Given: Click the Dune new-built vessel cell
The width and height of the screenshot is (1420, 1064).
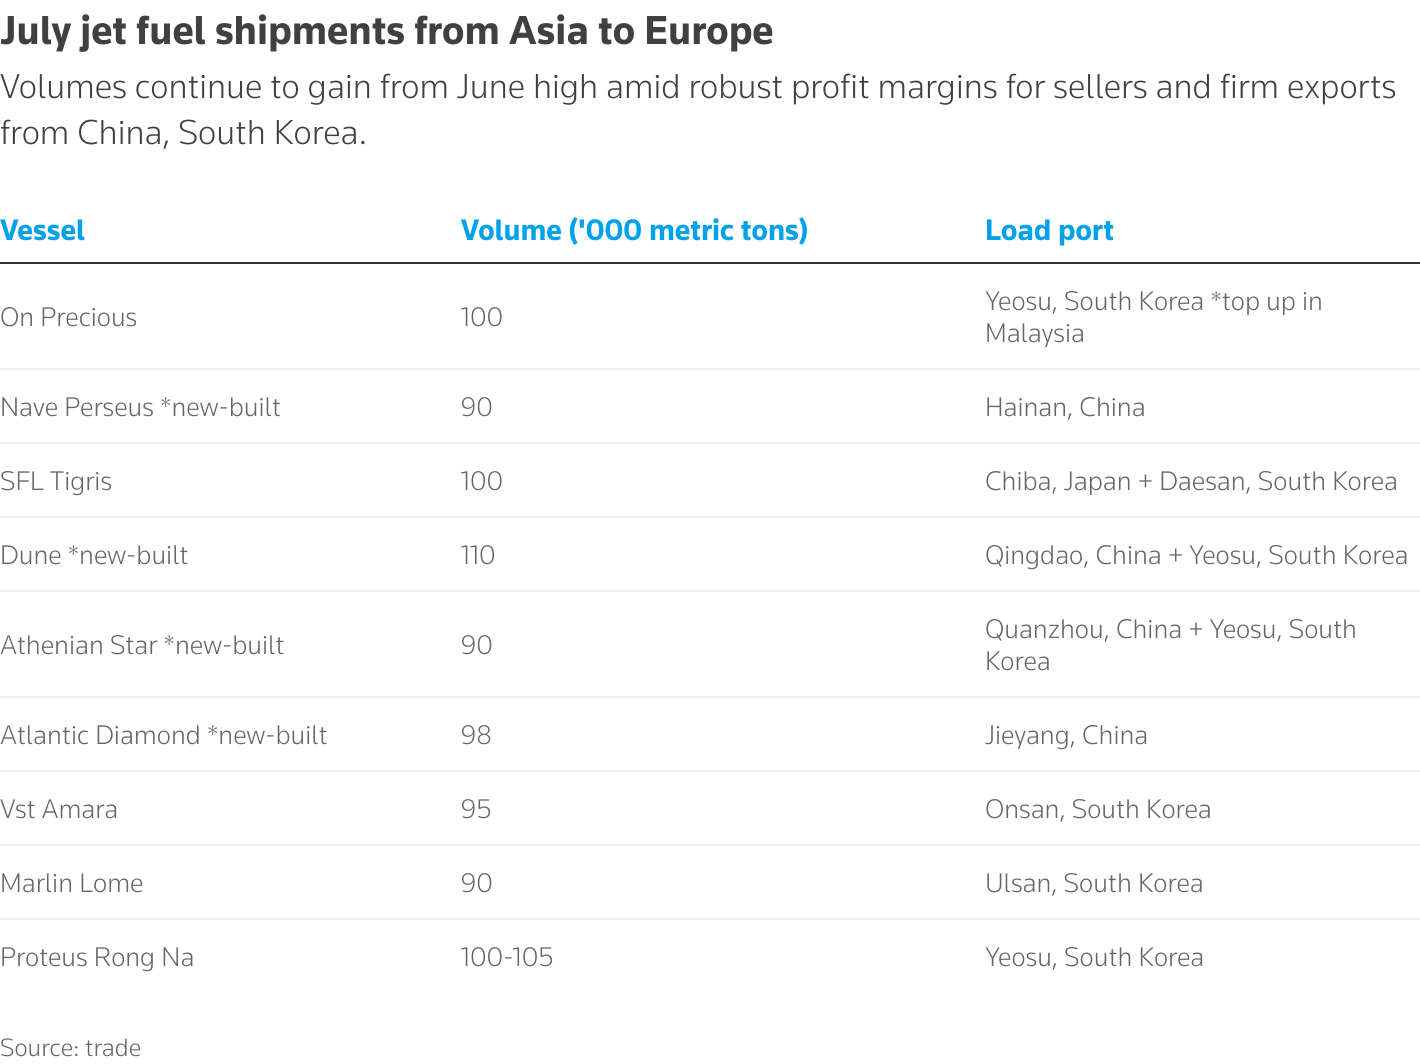Looking at the screenshot, I should point(94,556).
